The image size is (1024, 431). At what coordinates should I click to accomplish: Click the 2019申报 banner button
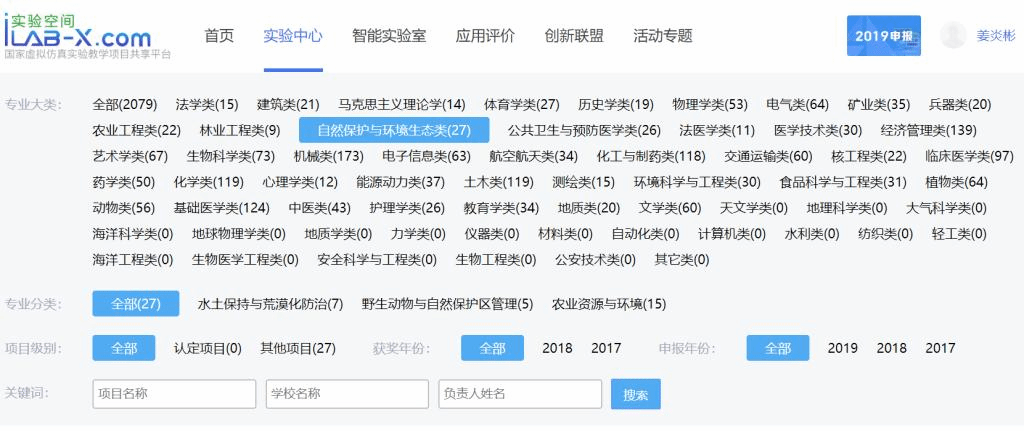[x=883, y=36]
